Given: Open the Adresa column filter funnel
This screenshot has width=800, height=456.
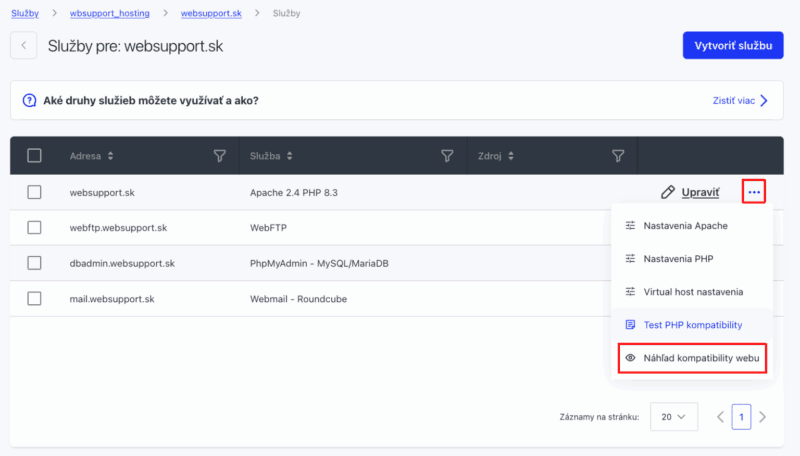Looking at the screenshot, I should [x=220, y=156].
